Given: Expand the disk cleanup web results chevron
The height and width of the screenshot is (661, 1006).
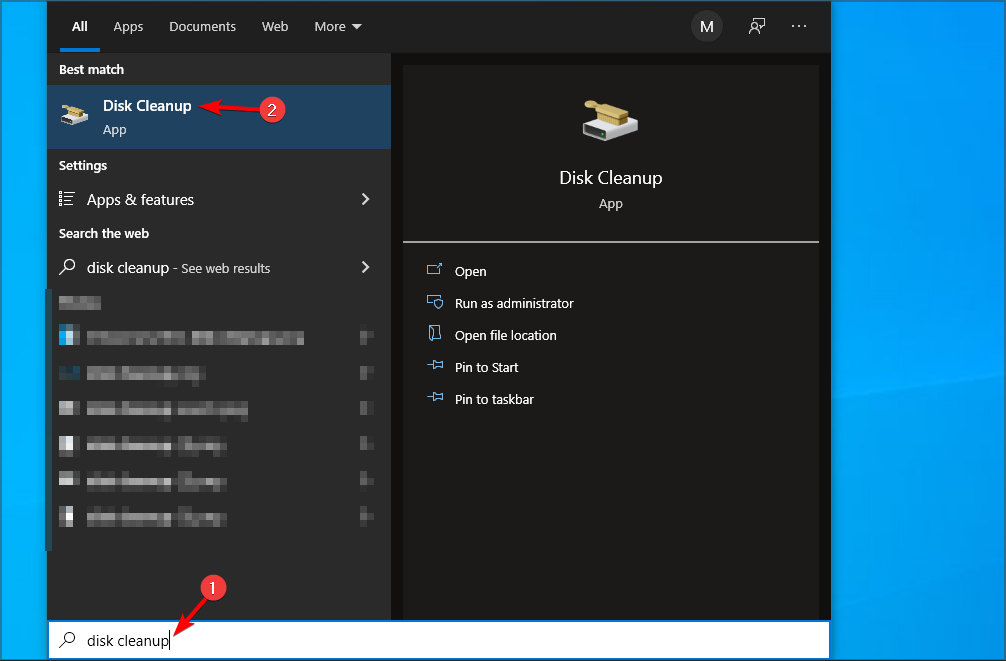Looking at the screenshot, I should coord(366,267).
